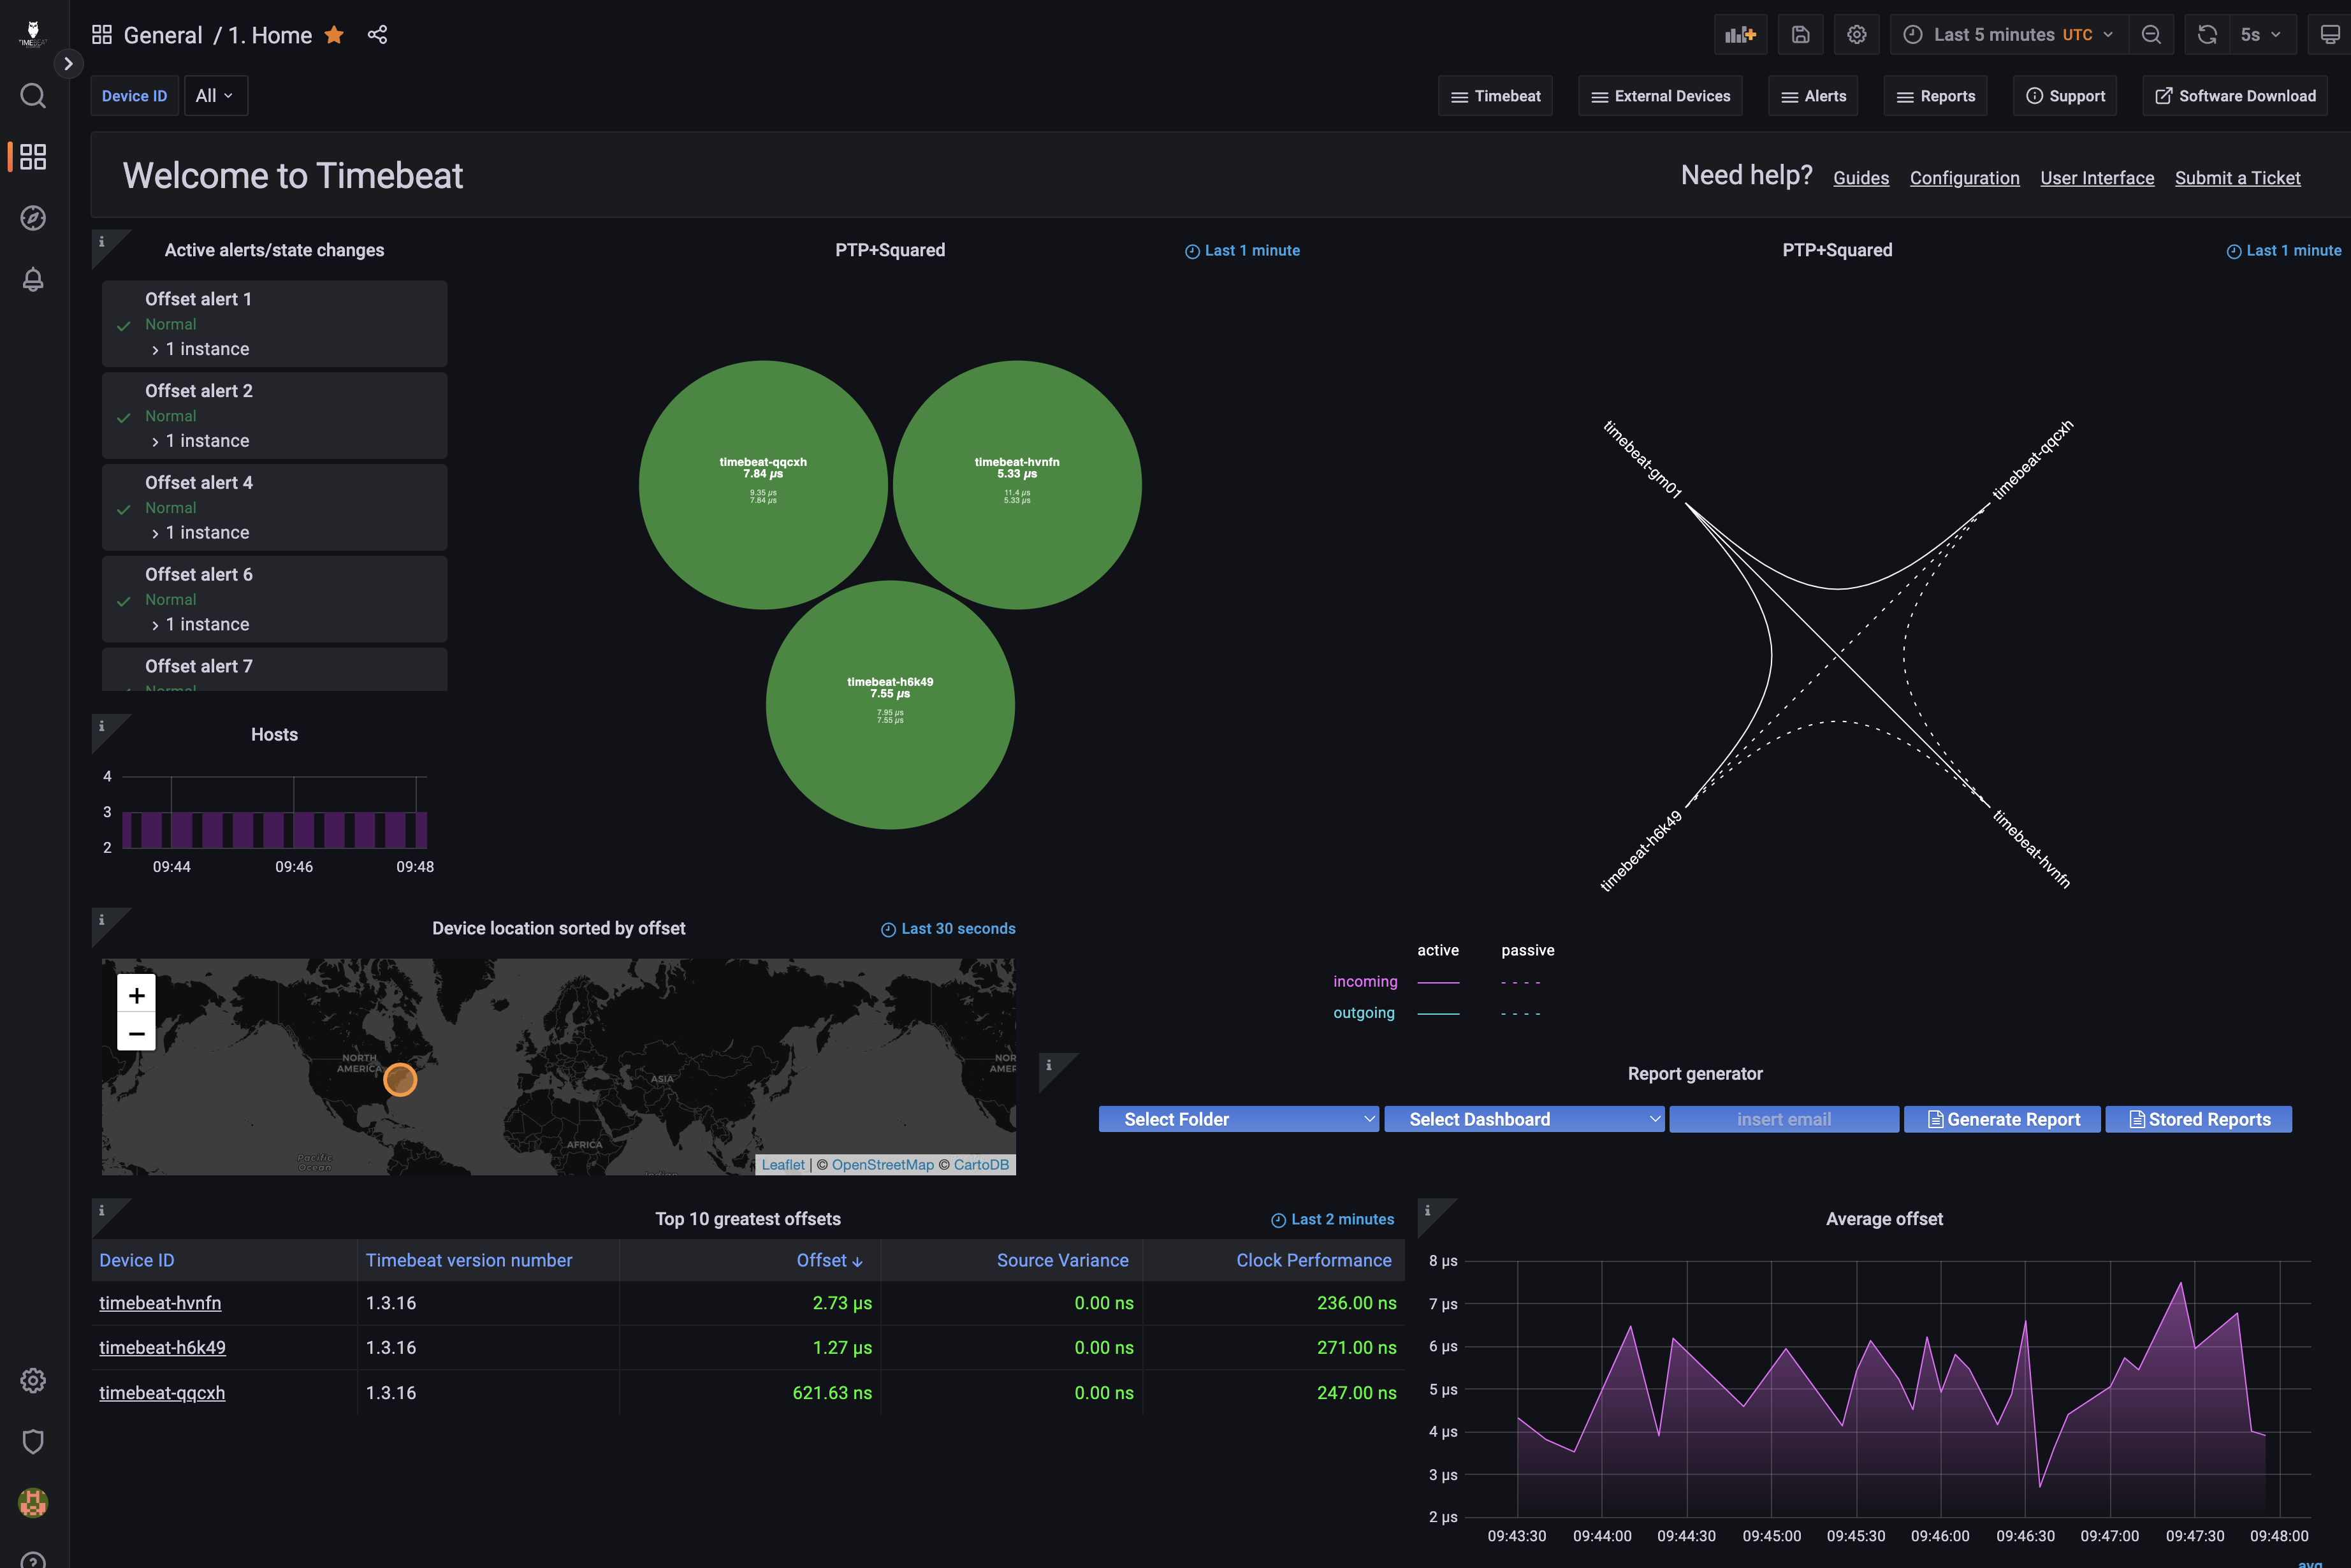The image size is (2351, 1568).
Task: Show info for Device location panel
Action: pyautogui.click(x=101, y=920)
